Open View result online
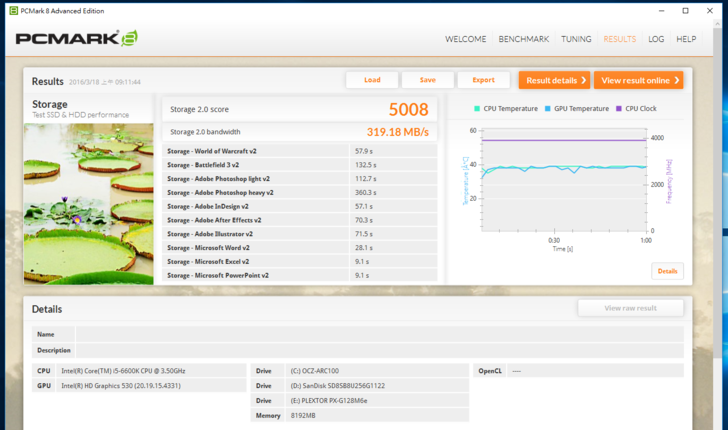This screenshot has width=728, height=430. pyautogui.click(x=638, y=80)
